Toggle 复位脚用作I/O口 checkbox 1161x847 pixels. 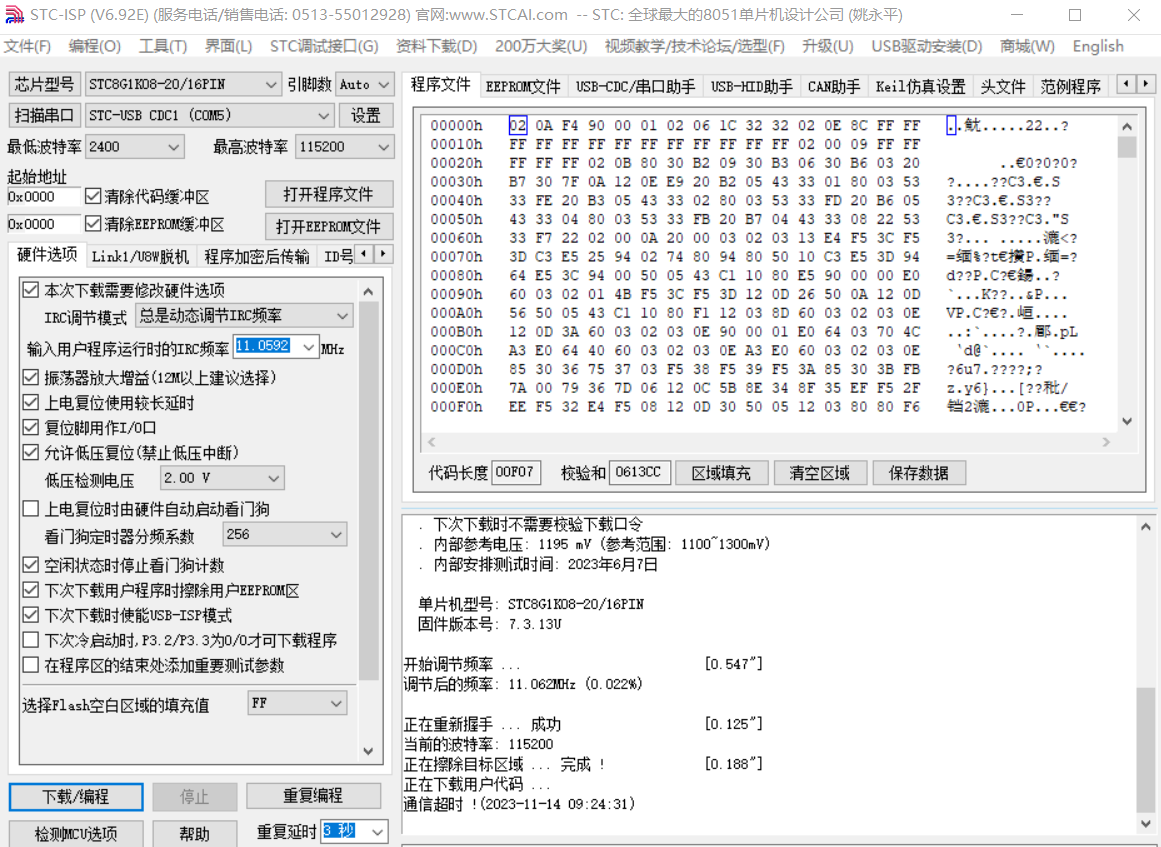click(30, 427)
